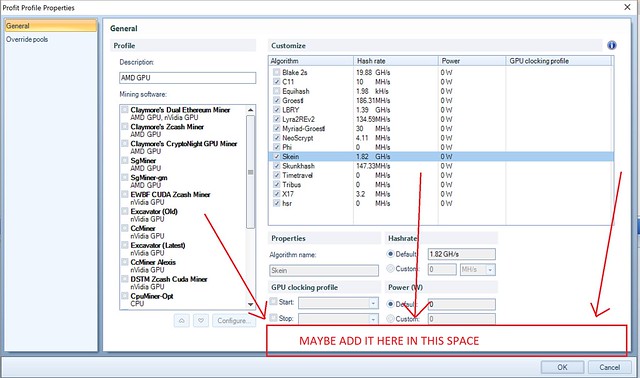Click the heart favorite button below mining software list

(x=201, y=320)
